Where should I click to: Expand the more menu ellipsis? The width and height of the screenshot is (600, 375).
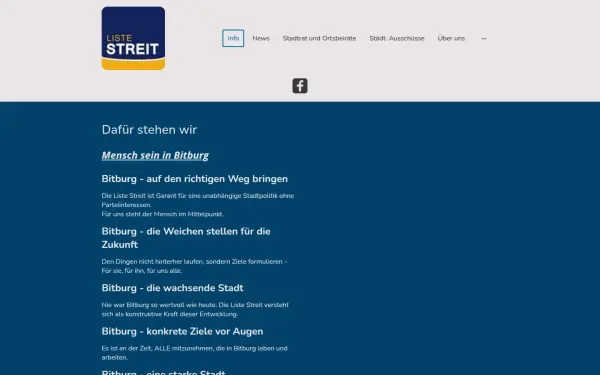484,38
